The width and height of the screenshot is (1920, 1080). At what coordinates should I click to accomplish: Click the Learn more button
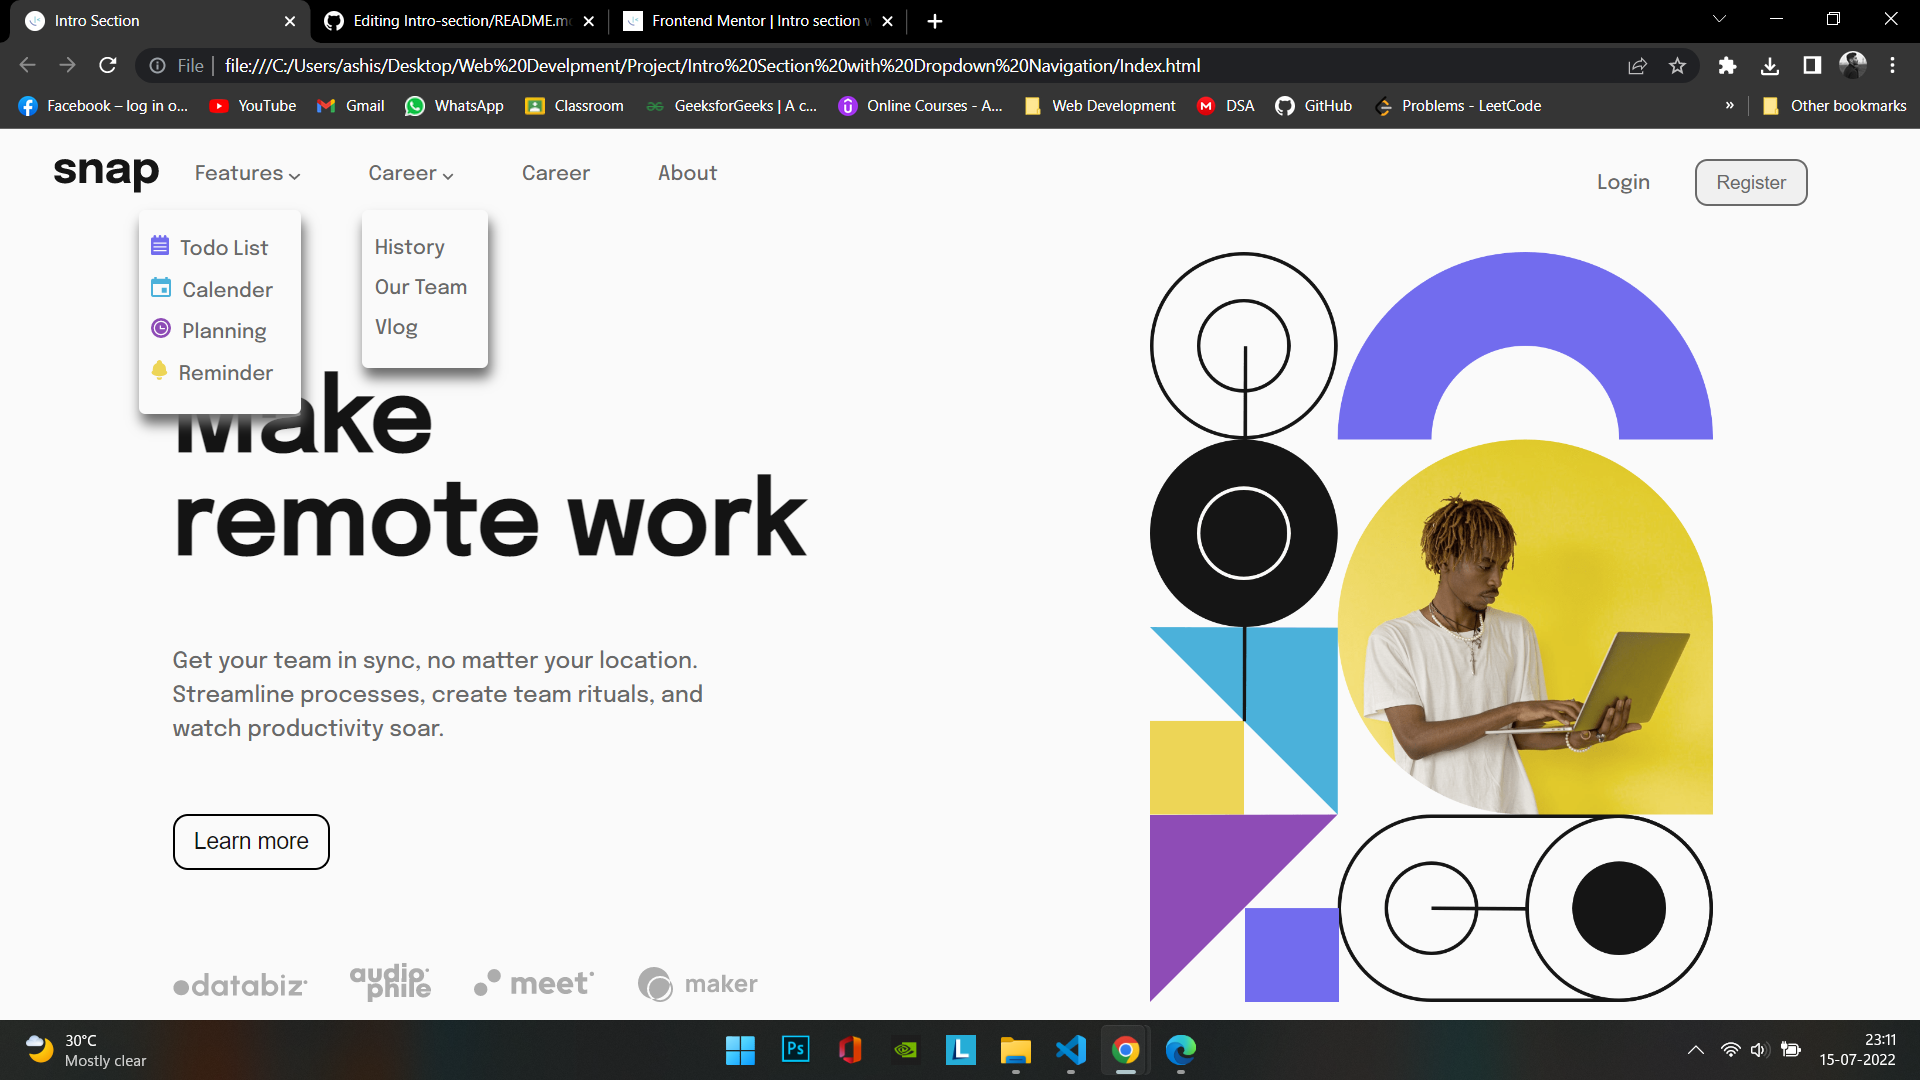(251, 842)
